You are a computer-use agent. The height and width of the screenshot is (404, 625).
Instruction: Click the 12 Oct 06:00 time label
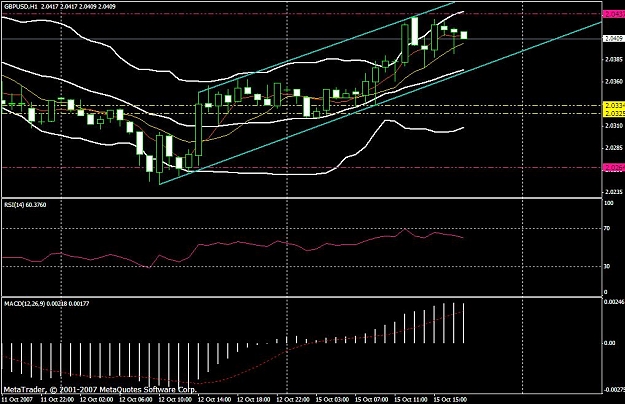click(x=136, y=399)
